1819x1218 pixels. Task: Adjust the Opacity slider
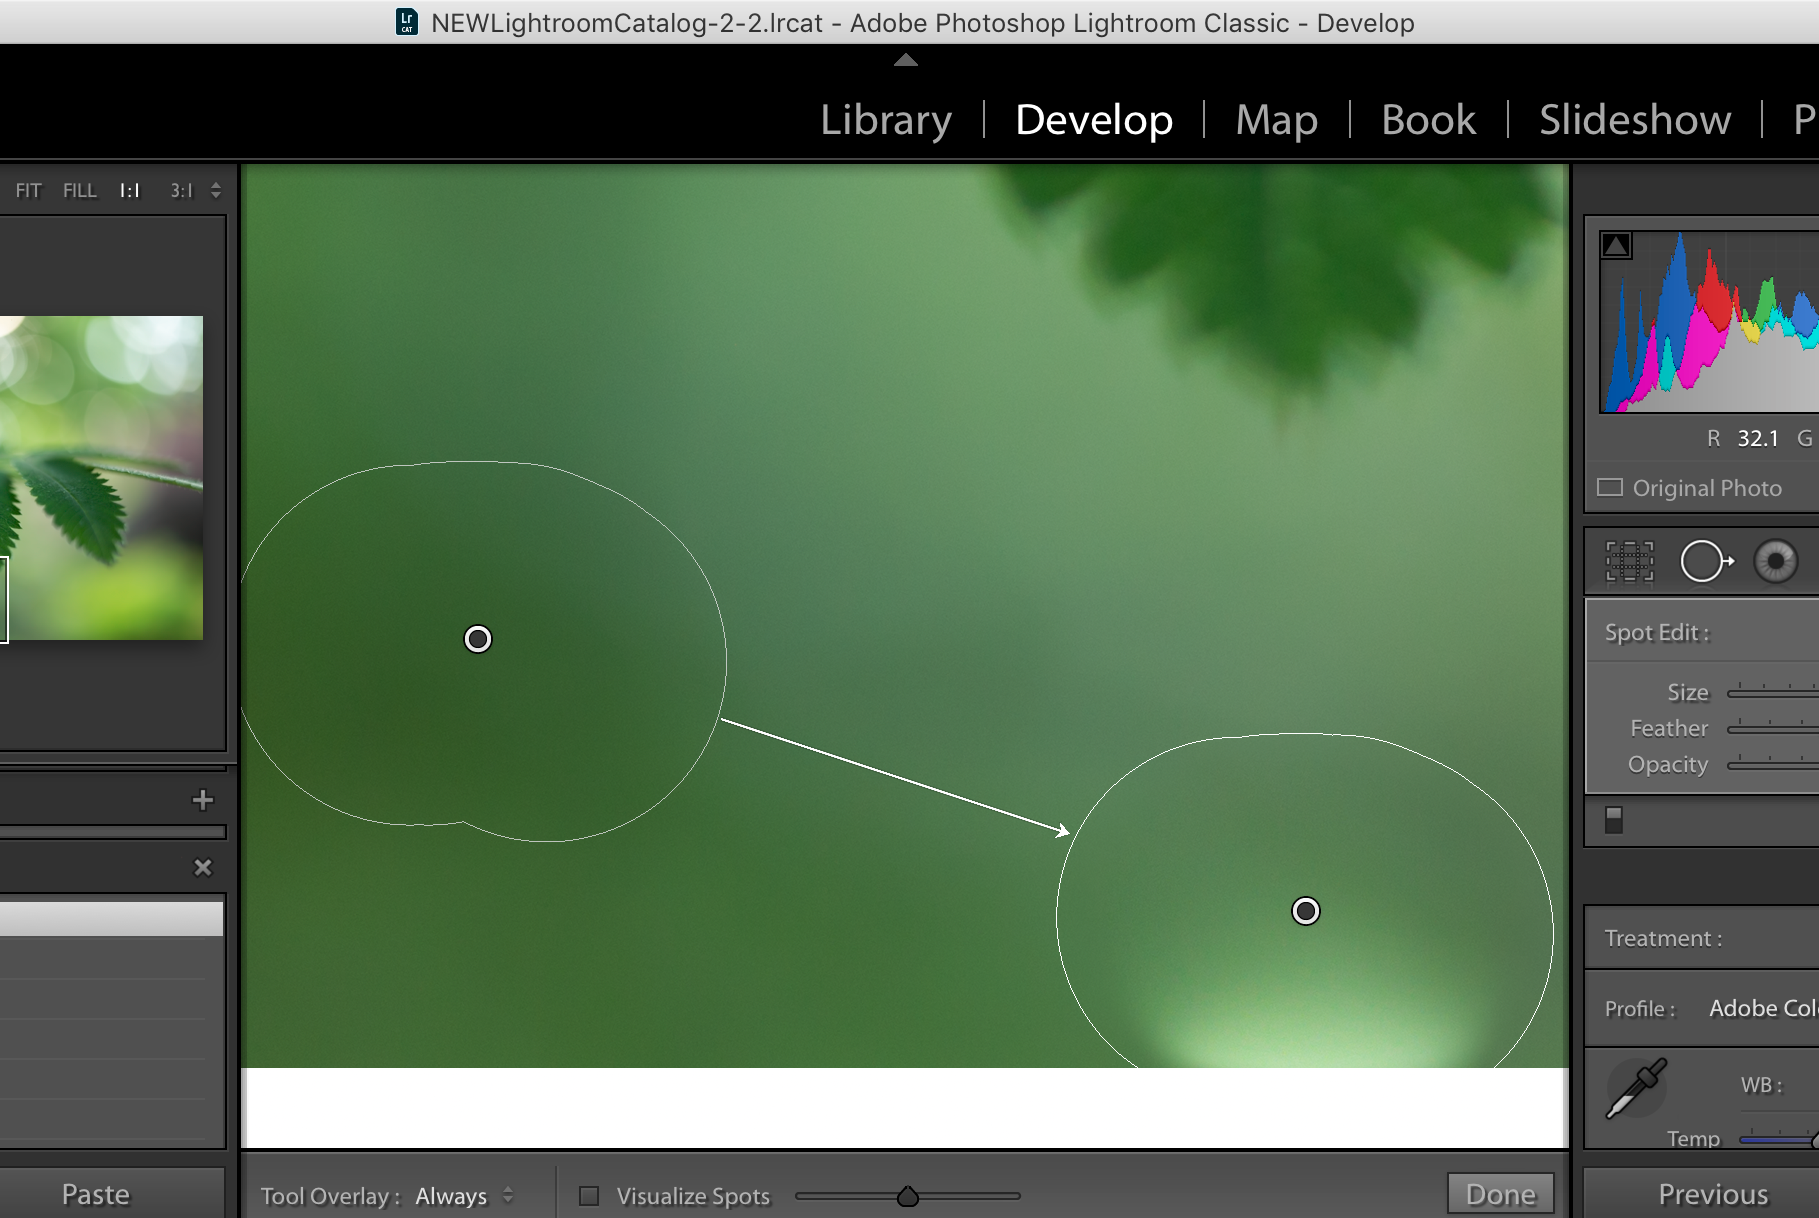point(1772,764)
